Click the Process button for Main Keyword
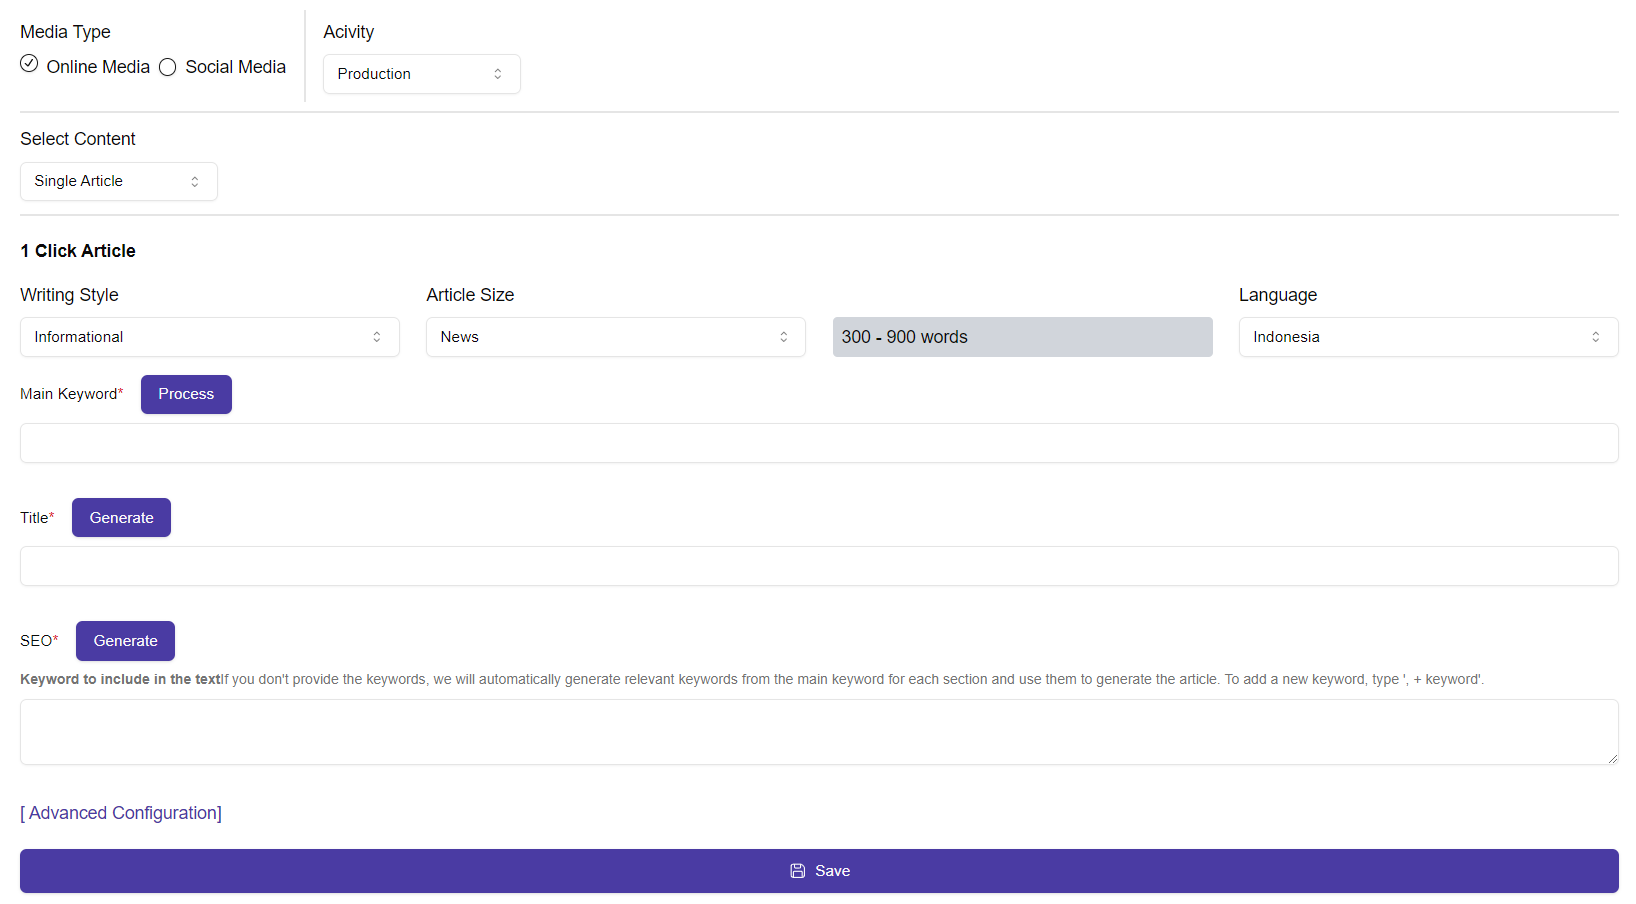 (186, 394)
